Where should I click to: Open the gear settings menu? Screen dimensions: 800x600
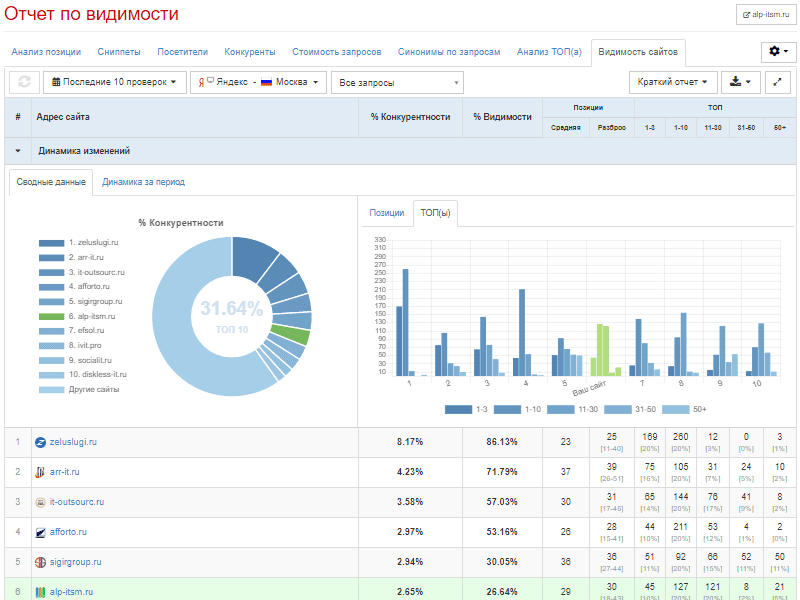click(778, 52)
